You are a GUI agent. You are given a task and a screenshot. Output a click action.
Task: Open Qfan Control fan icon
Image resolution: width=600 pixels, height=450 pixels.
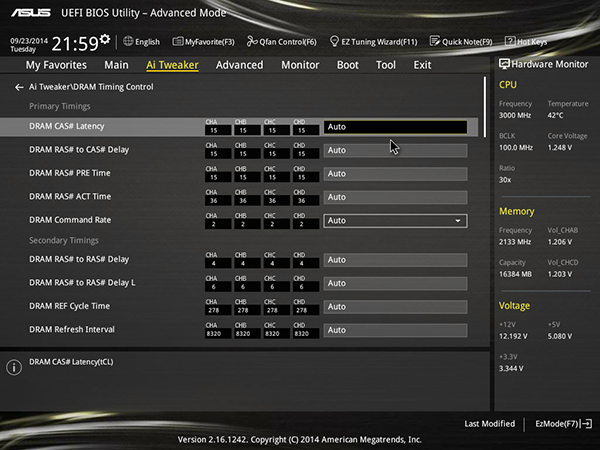pos(252,41)
